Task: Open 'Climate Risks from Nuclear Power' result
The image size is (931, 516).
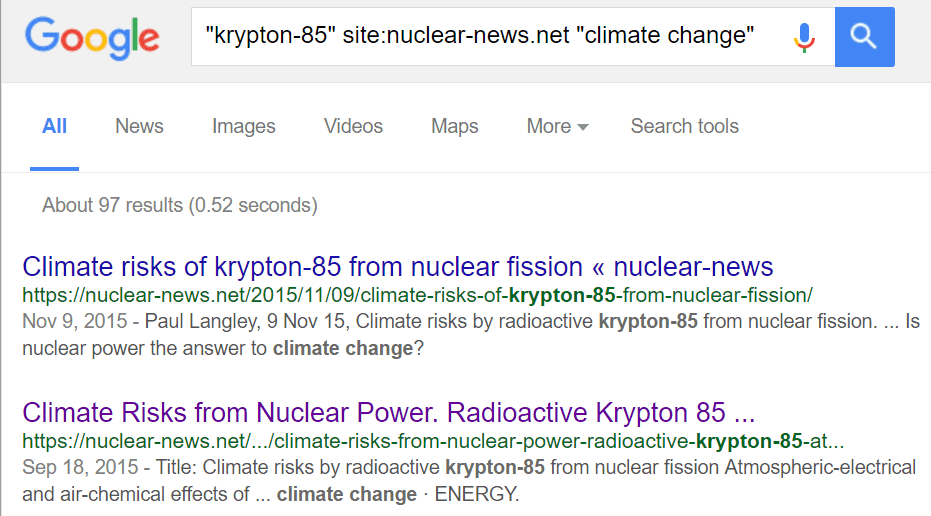Action: coord(388,413)
